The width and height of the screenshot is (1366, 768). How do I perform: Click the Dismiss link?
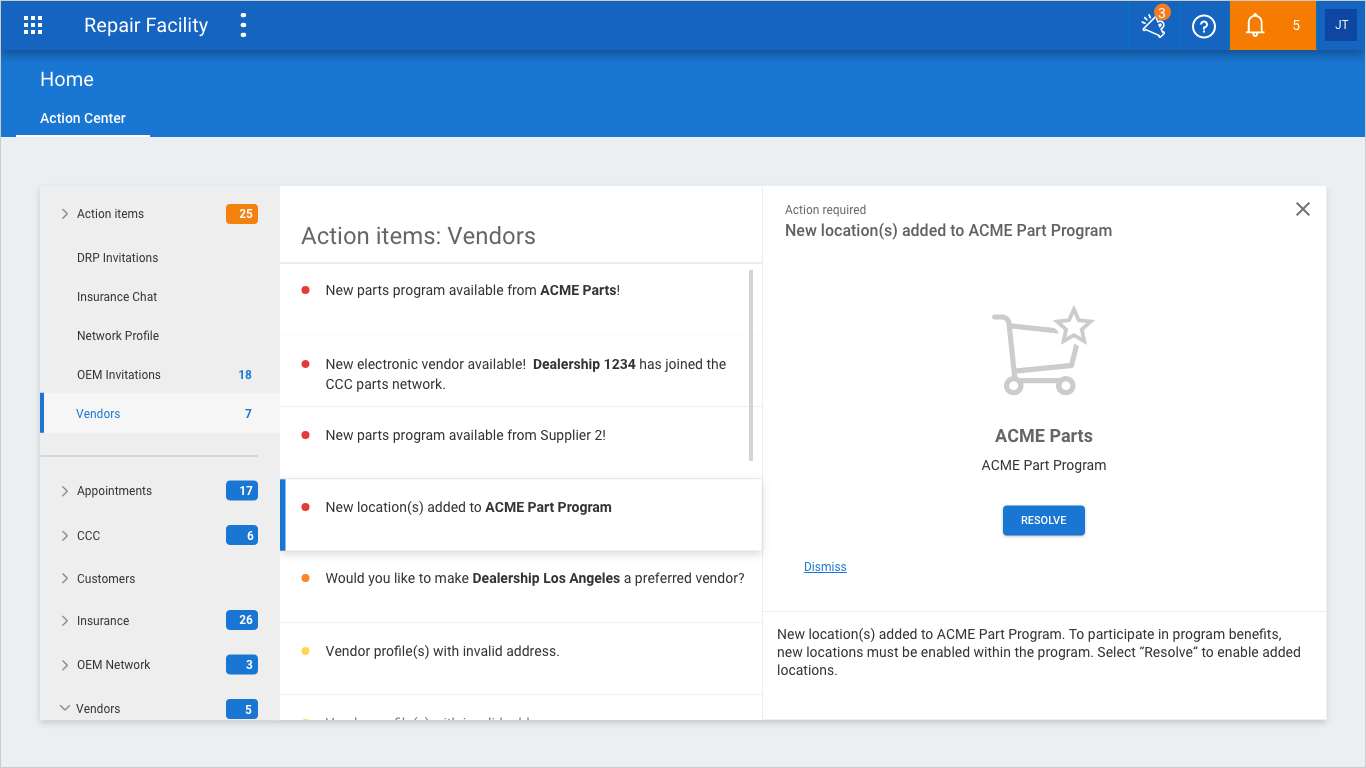(825, 567)
